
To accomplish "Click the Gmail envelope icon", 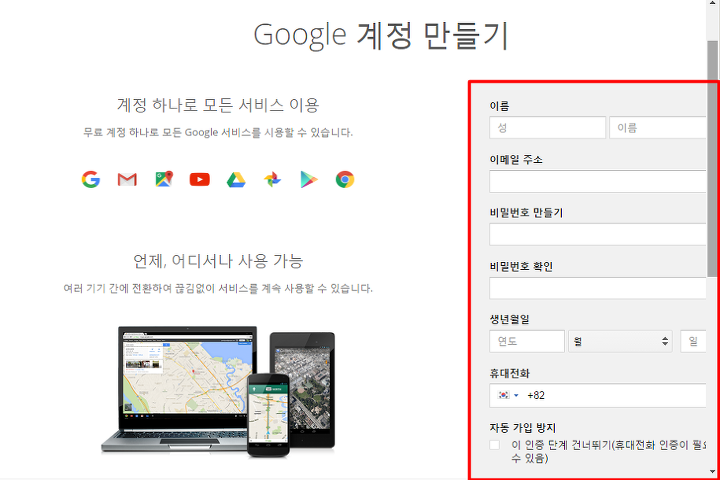I will (127, 179).
